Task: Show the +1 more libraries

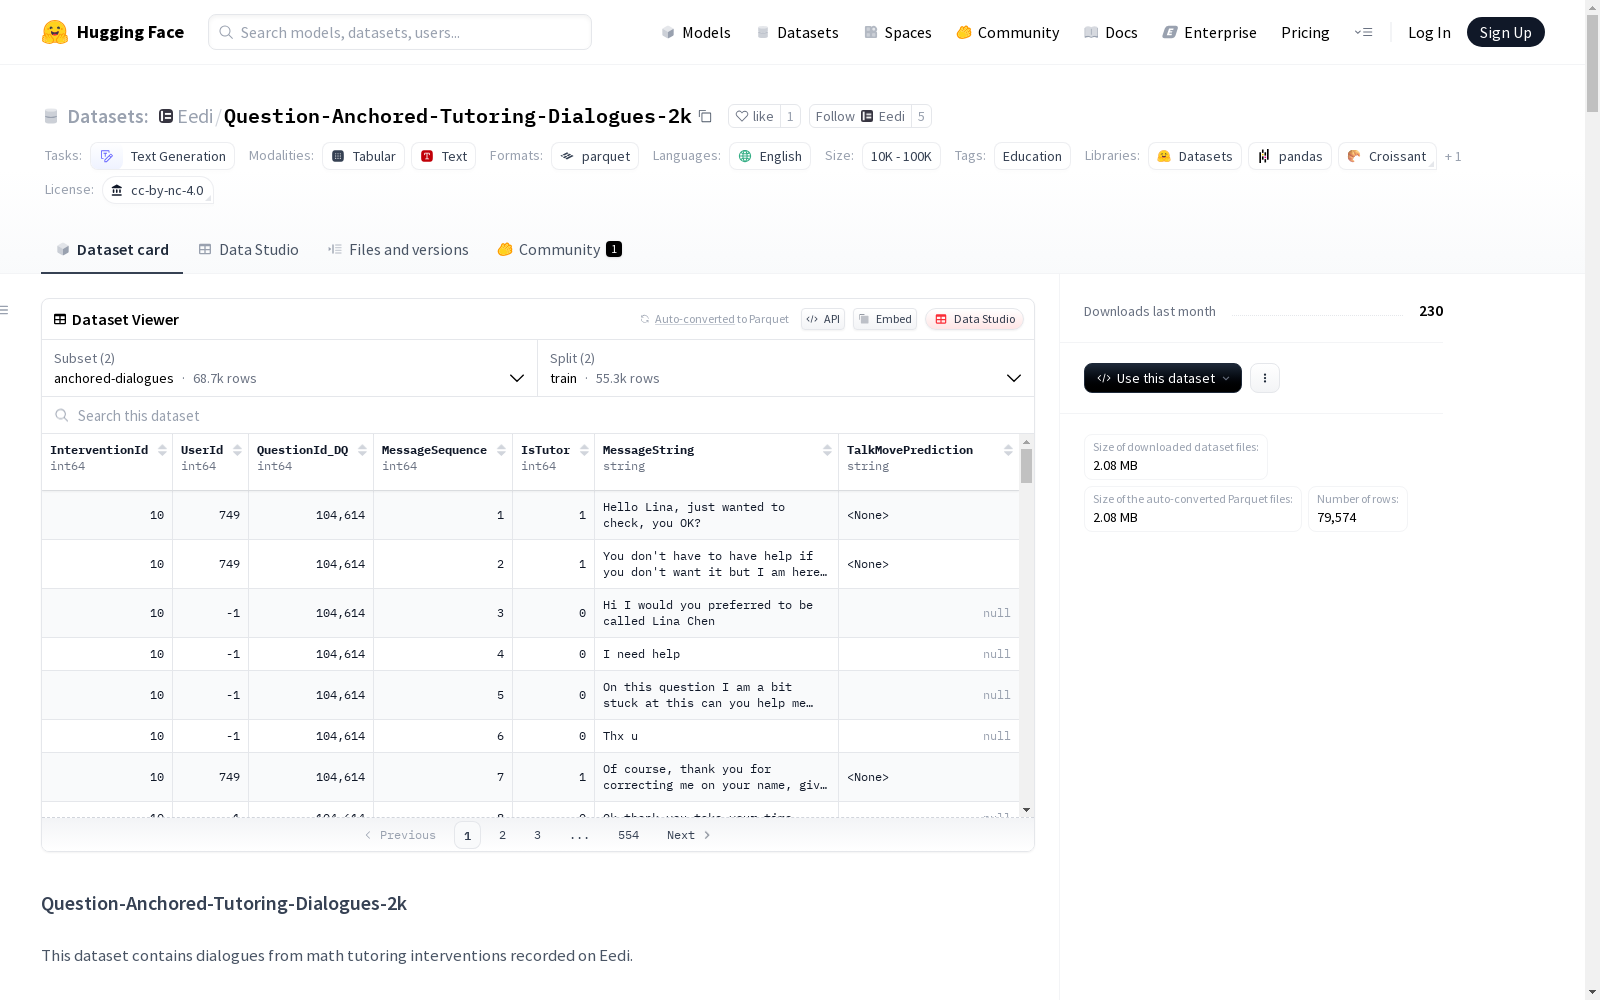Action: (x=1453, y=157)
